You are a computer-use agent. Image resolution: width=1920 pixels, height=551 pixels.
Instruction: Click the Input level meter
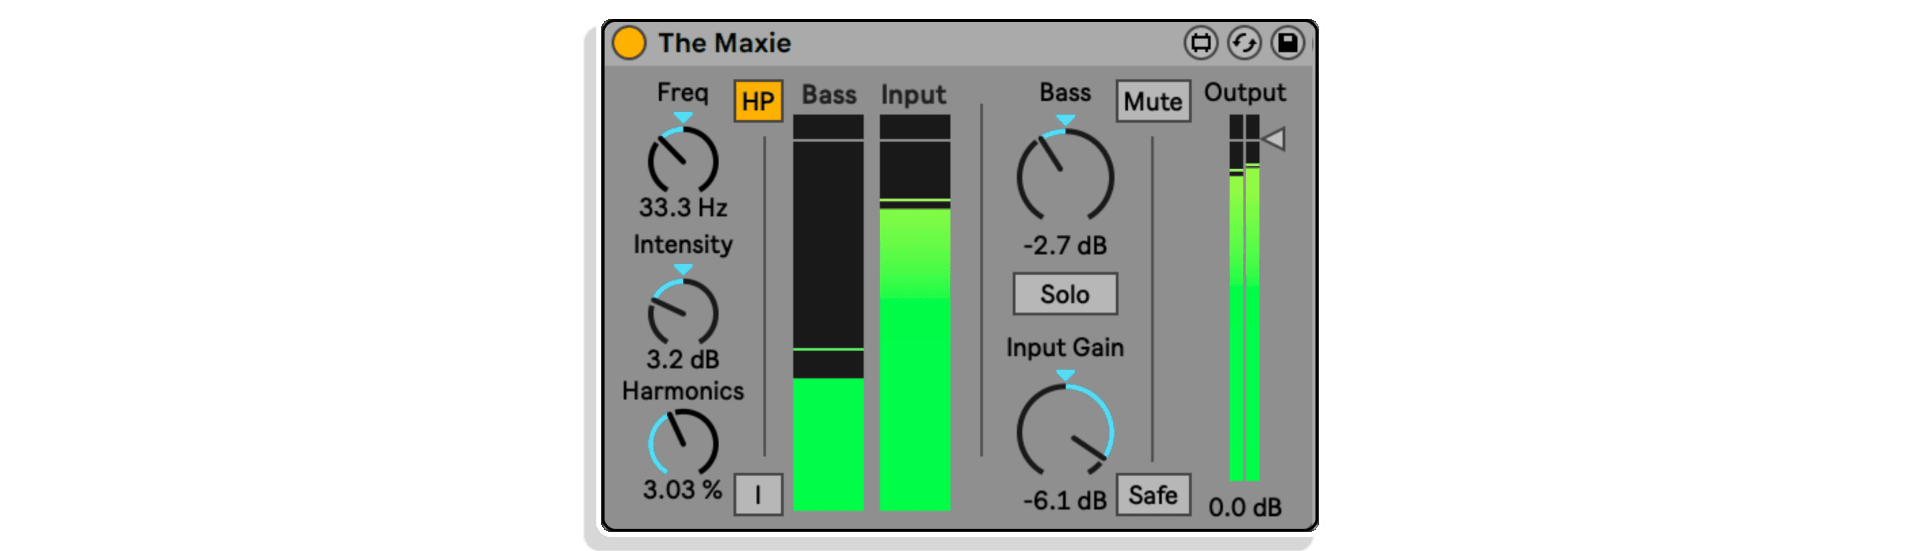[x=915, y=313]
